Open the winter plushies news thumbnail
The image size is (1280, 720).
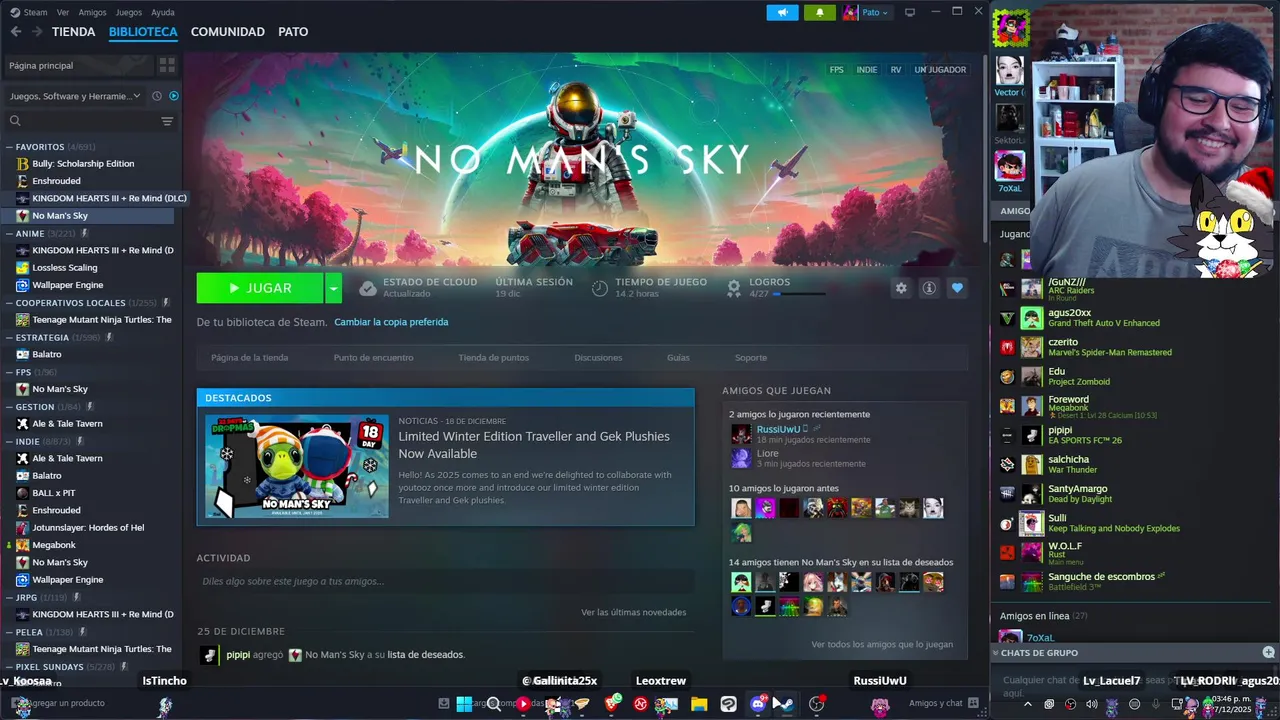pyautogui.click(x=297, y=466)
